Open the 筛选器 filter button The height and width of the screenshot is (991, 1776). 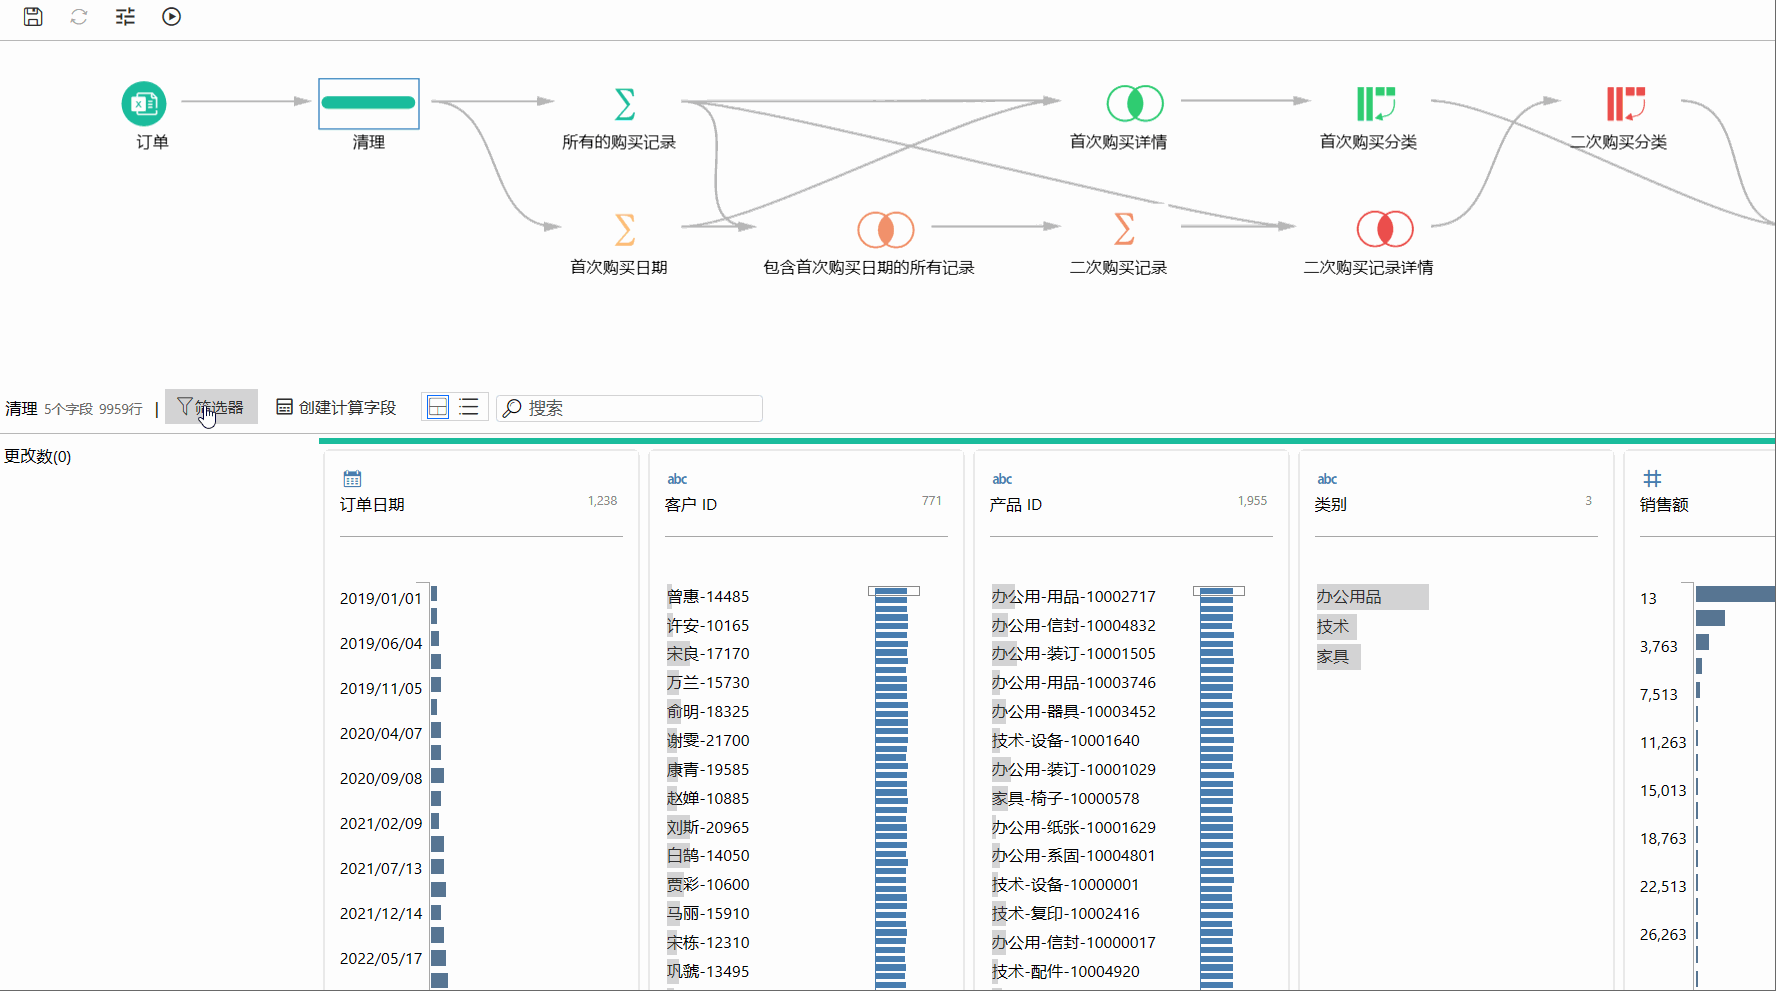211,407
